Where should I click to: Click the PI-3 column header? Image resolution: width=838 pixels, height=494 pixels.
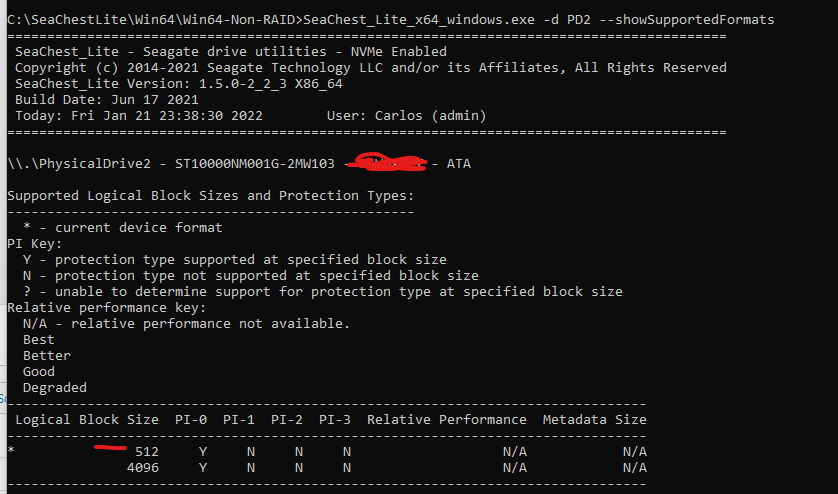coord(335,420)
